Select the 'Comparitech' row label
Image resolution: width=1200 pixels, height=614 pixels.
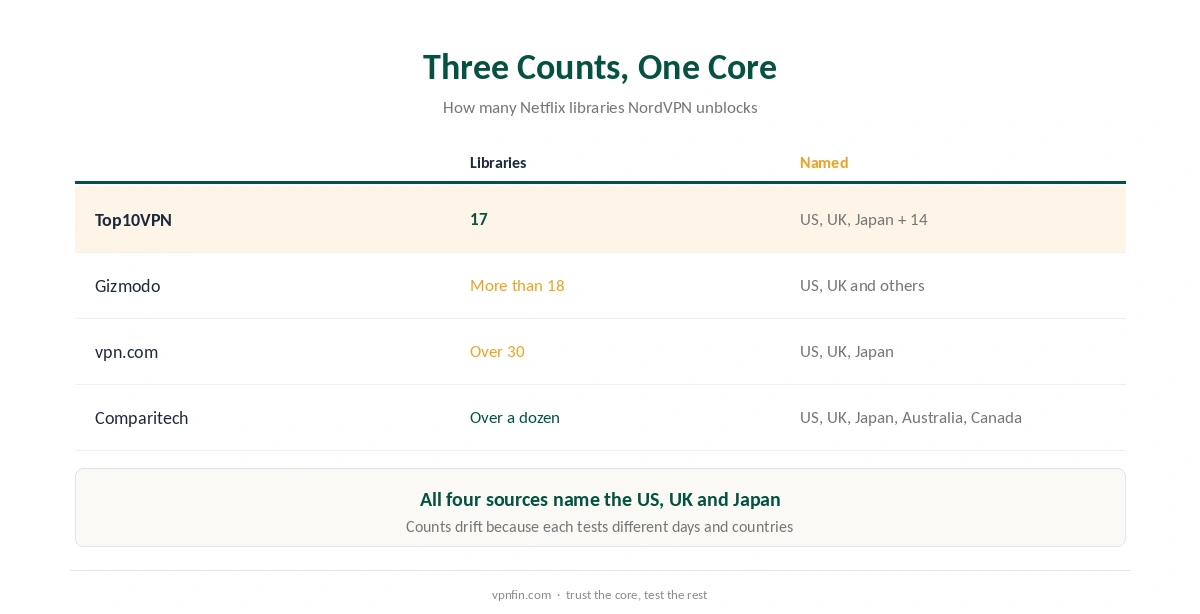pyautogui.click(x=141, y=418)
